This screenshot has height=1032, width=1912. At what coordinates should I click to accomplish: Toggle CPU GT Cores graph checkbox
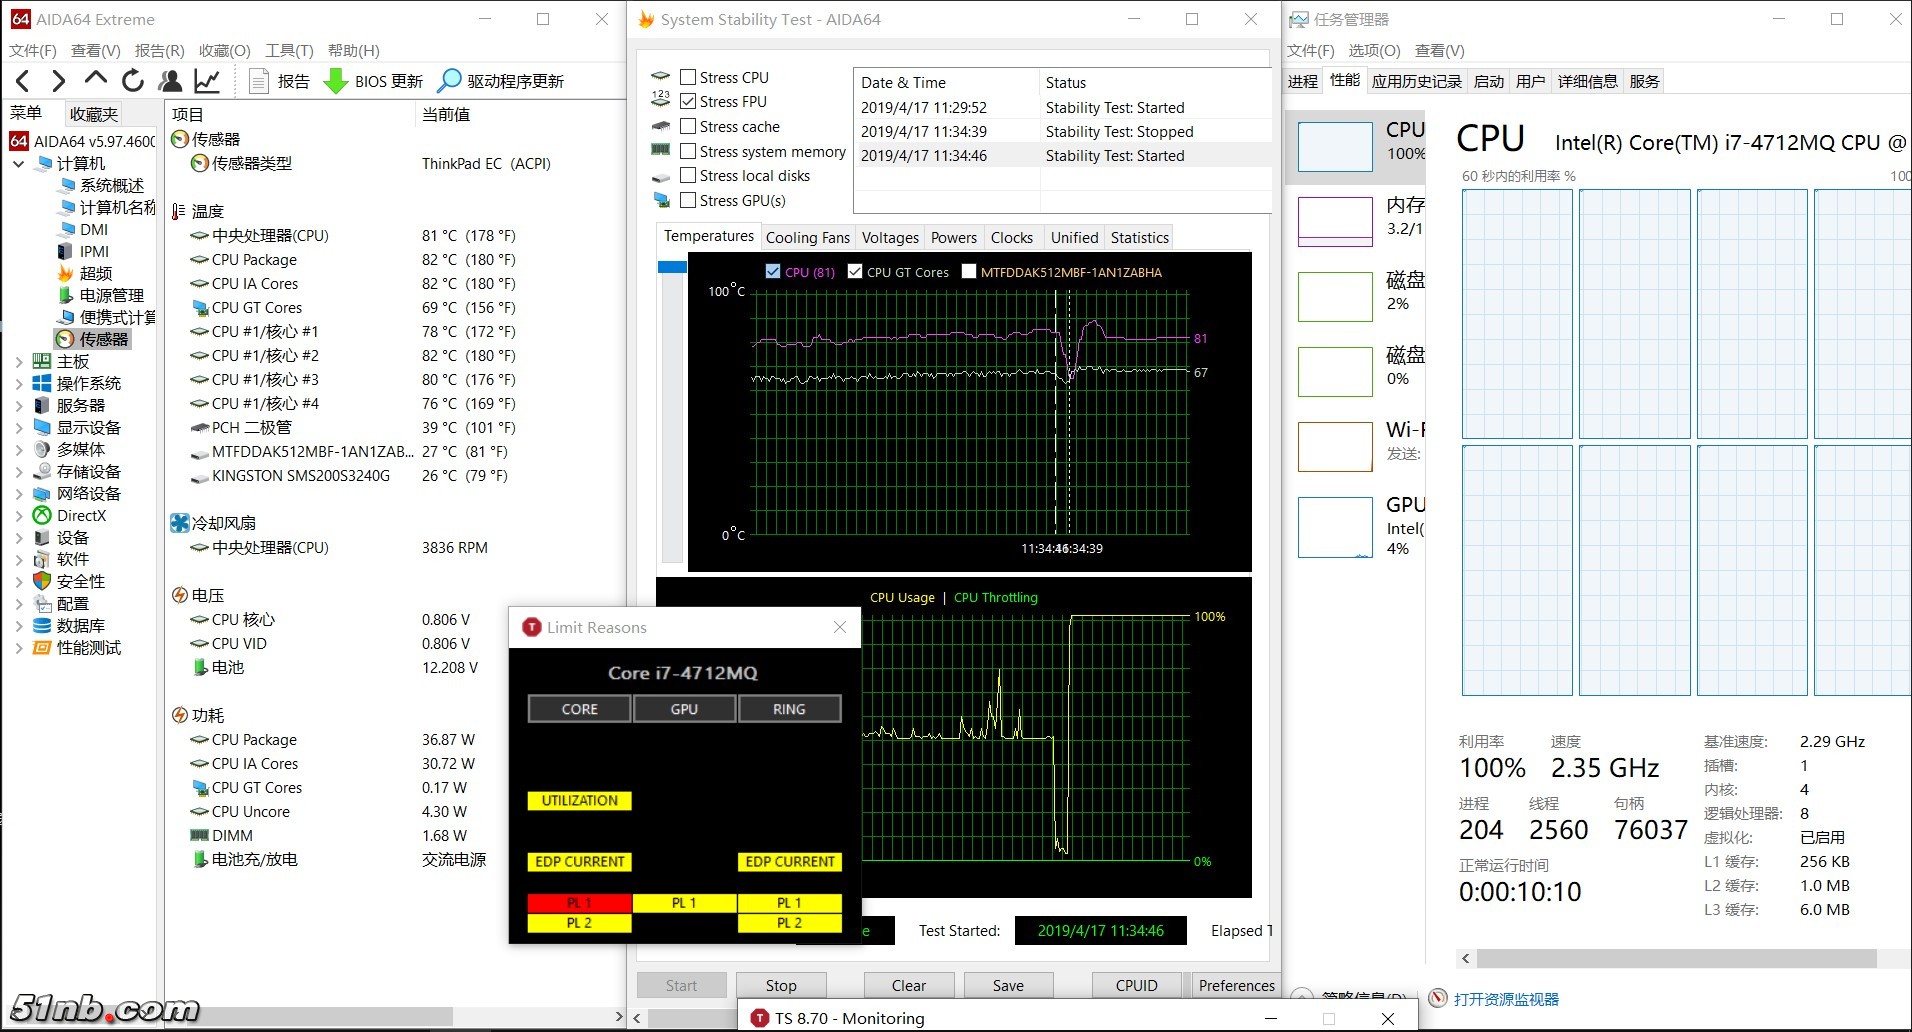point(855,271)
